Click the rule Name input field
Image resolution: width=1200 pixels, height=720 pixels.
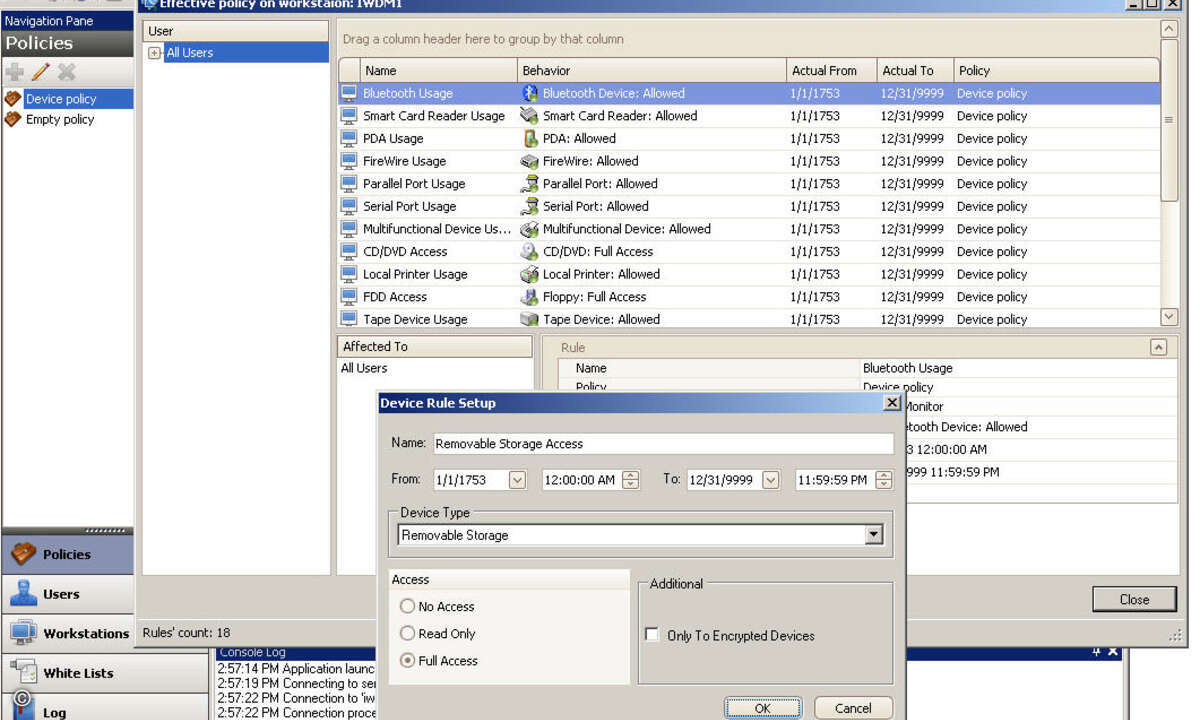coord(663,443)
